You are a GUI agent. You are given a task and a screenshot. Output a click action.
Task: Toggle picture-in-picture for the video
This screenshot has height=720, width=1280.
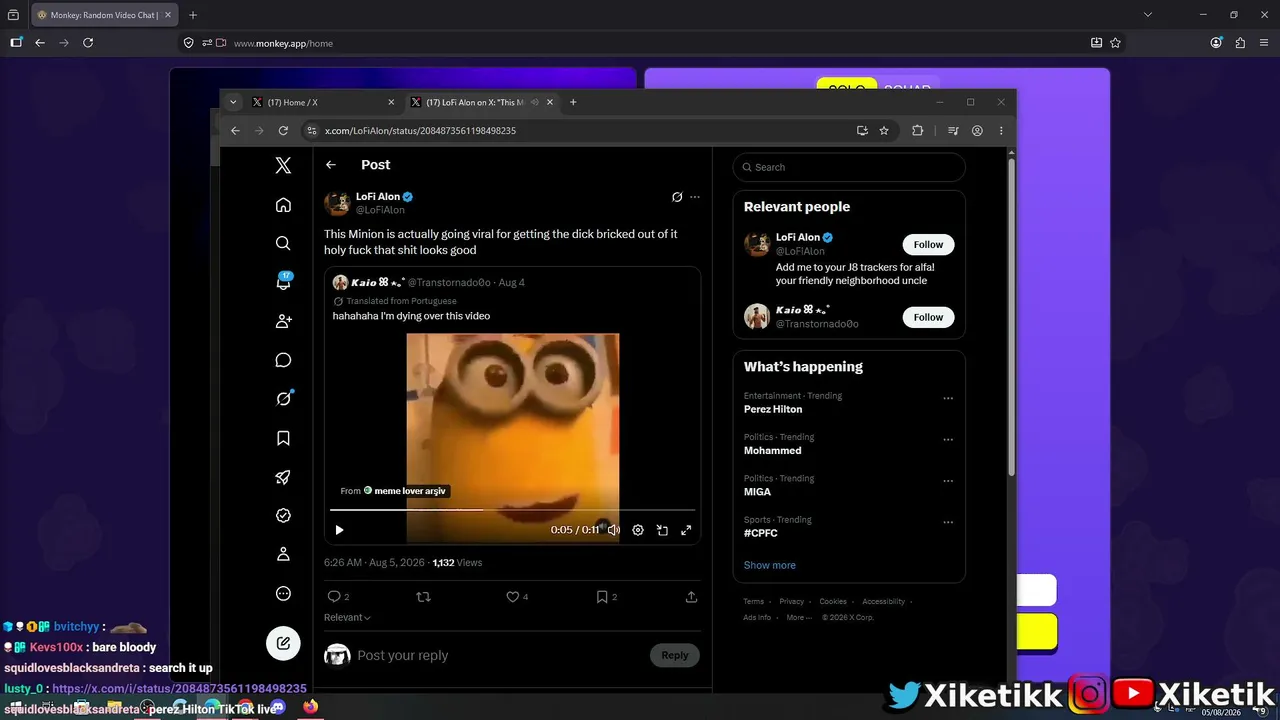[662, 530]
